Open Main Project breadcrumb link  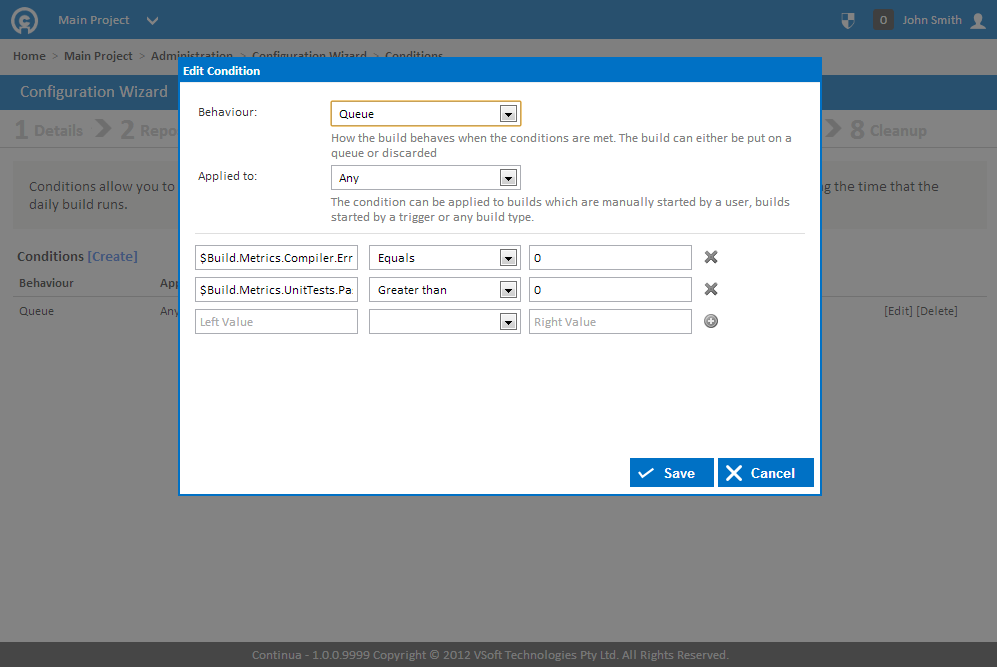tap(98, 56)
